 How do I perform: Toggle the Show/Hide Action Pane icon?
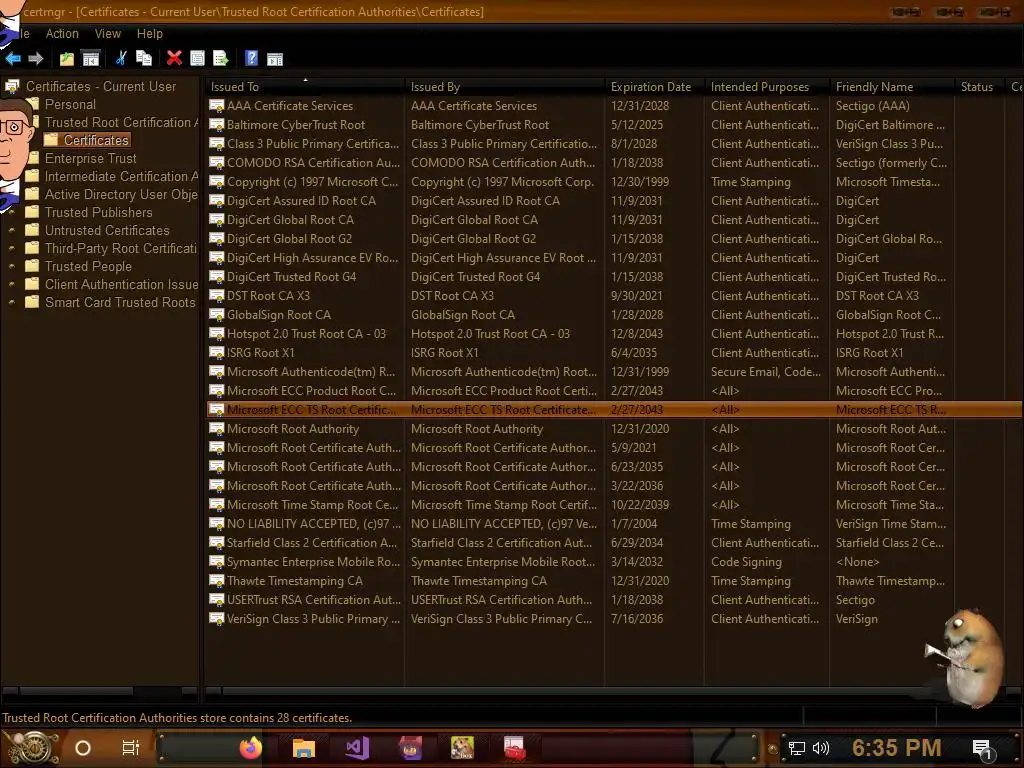275,59
